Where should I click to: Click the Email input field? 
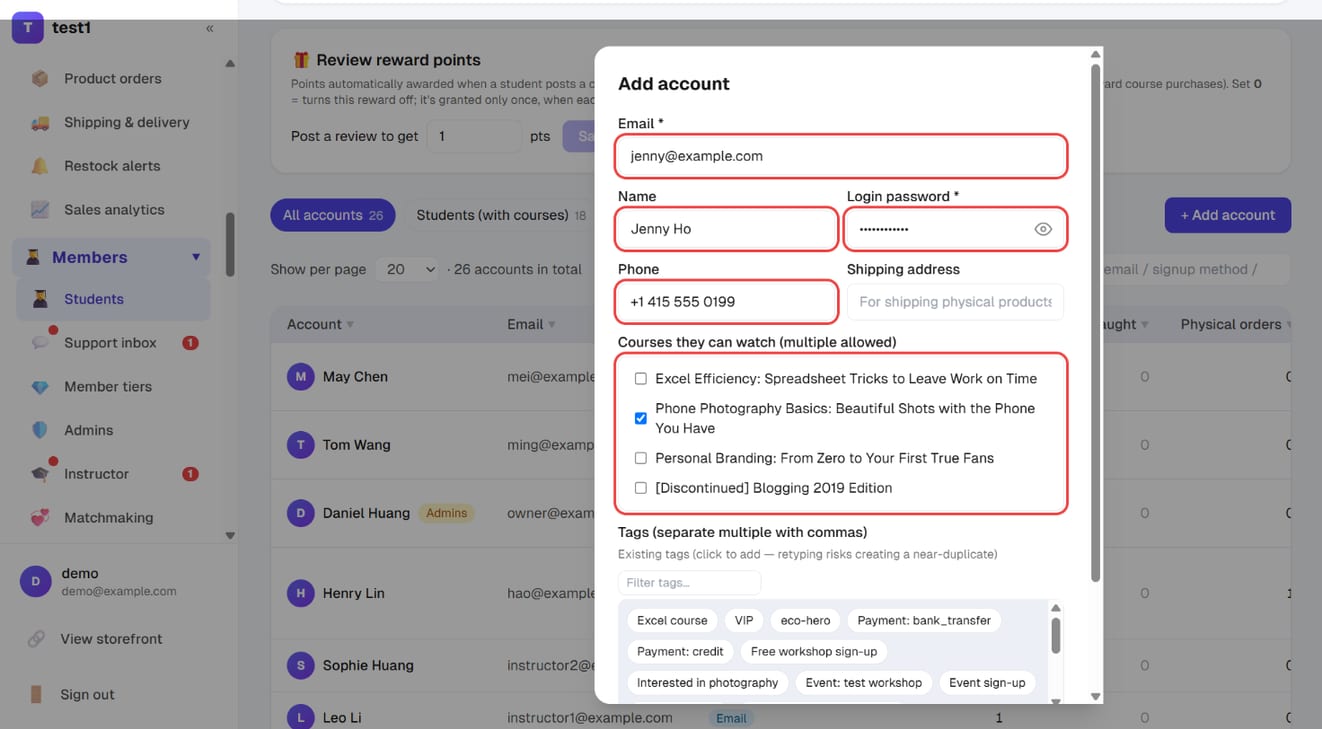(x=841, y=156)
